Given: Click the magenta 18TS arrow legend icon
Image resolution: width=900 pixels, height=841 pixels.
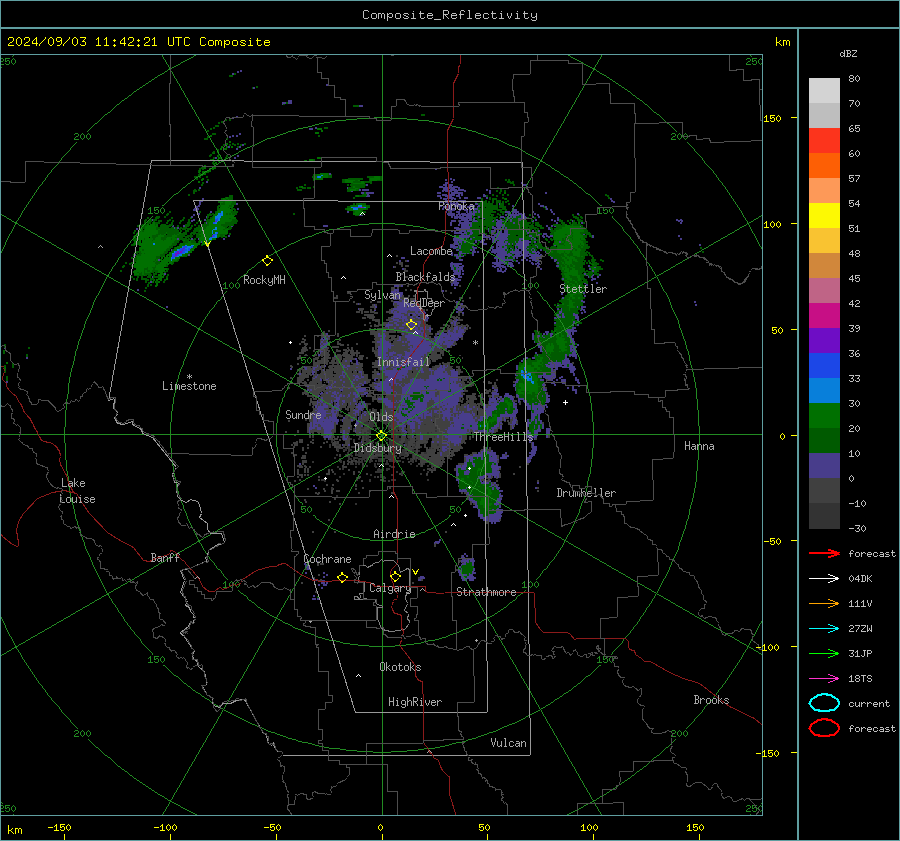Looking at the screenshot, I should (x=824, y=679).
